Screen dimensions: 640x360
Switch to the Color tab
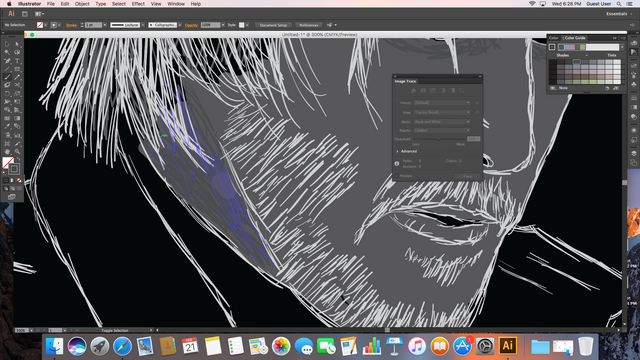553,38
